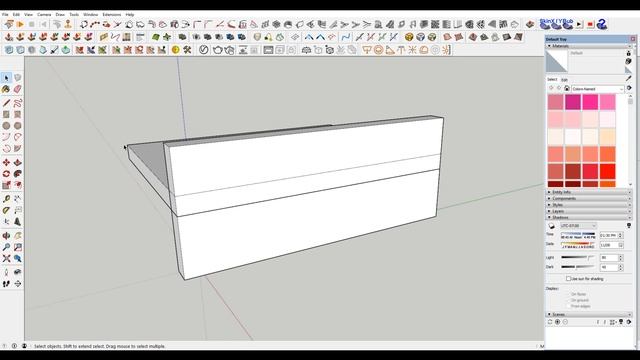Select the arrow Select tool
This screenshot has width=640, height=360.
(6, 78)
